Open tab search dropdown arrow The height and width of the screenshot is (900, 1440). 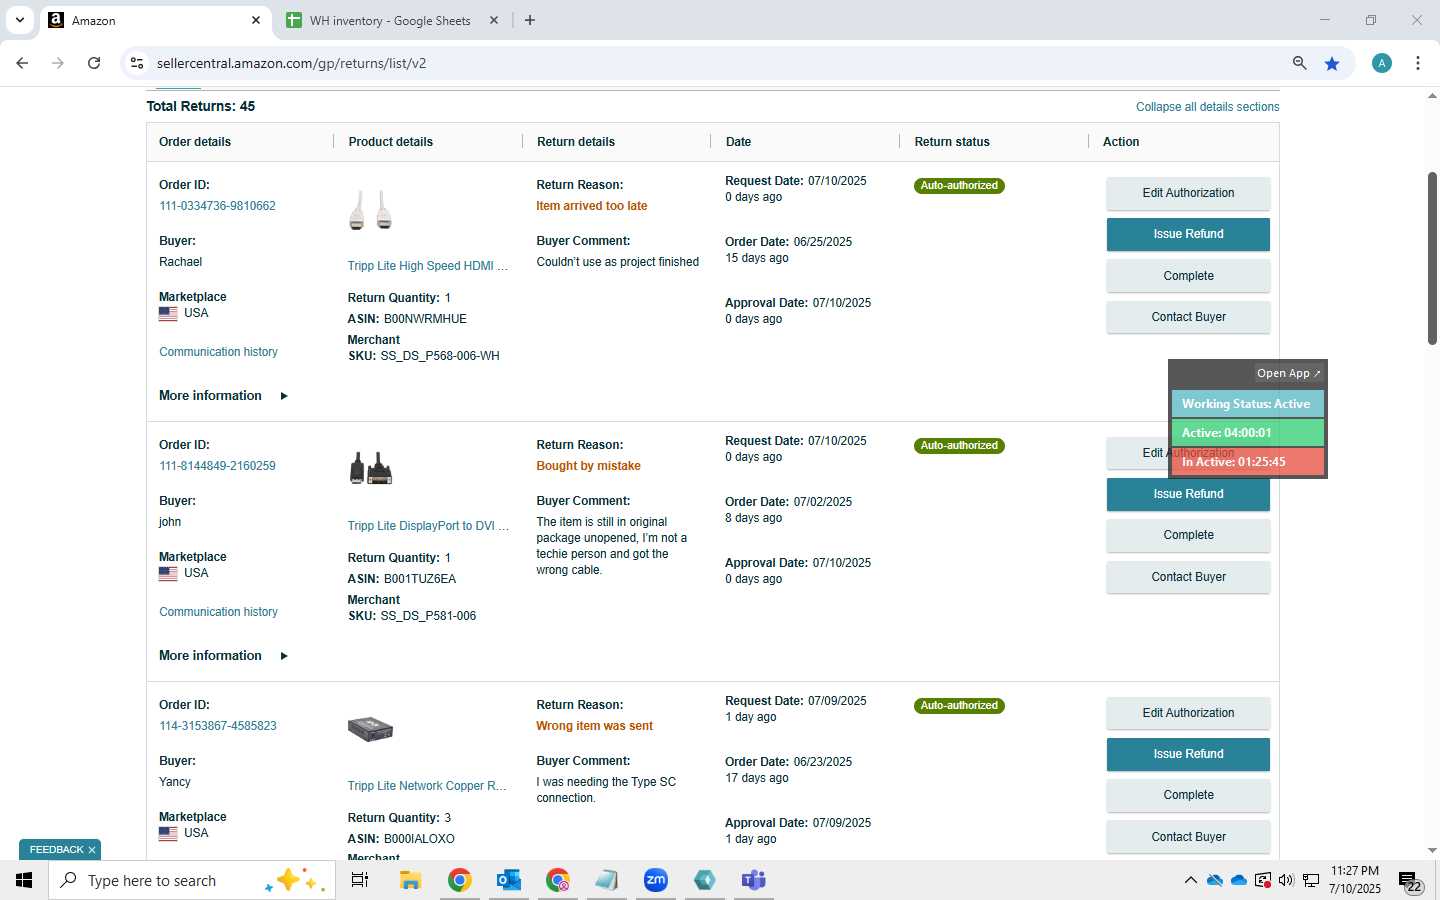(19, 20)
